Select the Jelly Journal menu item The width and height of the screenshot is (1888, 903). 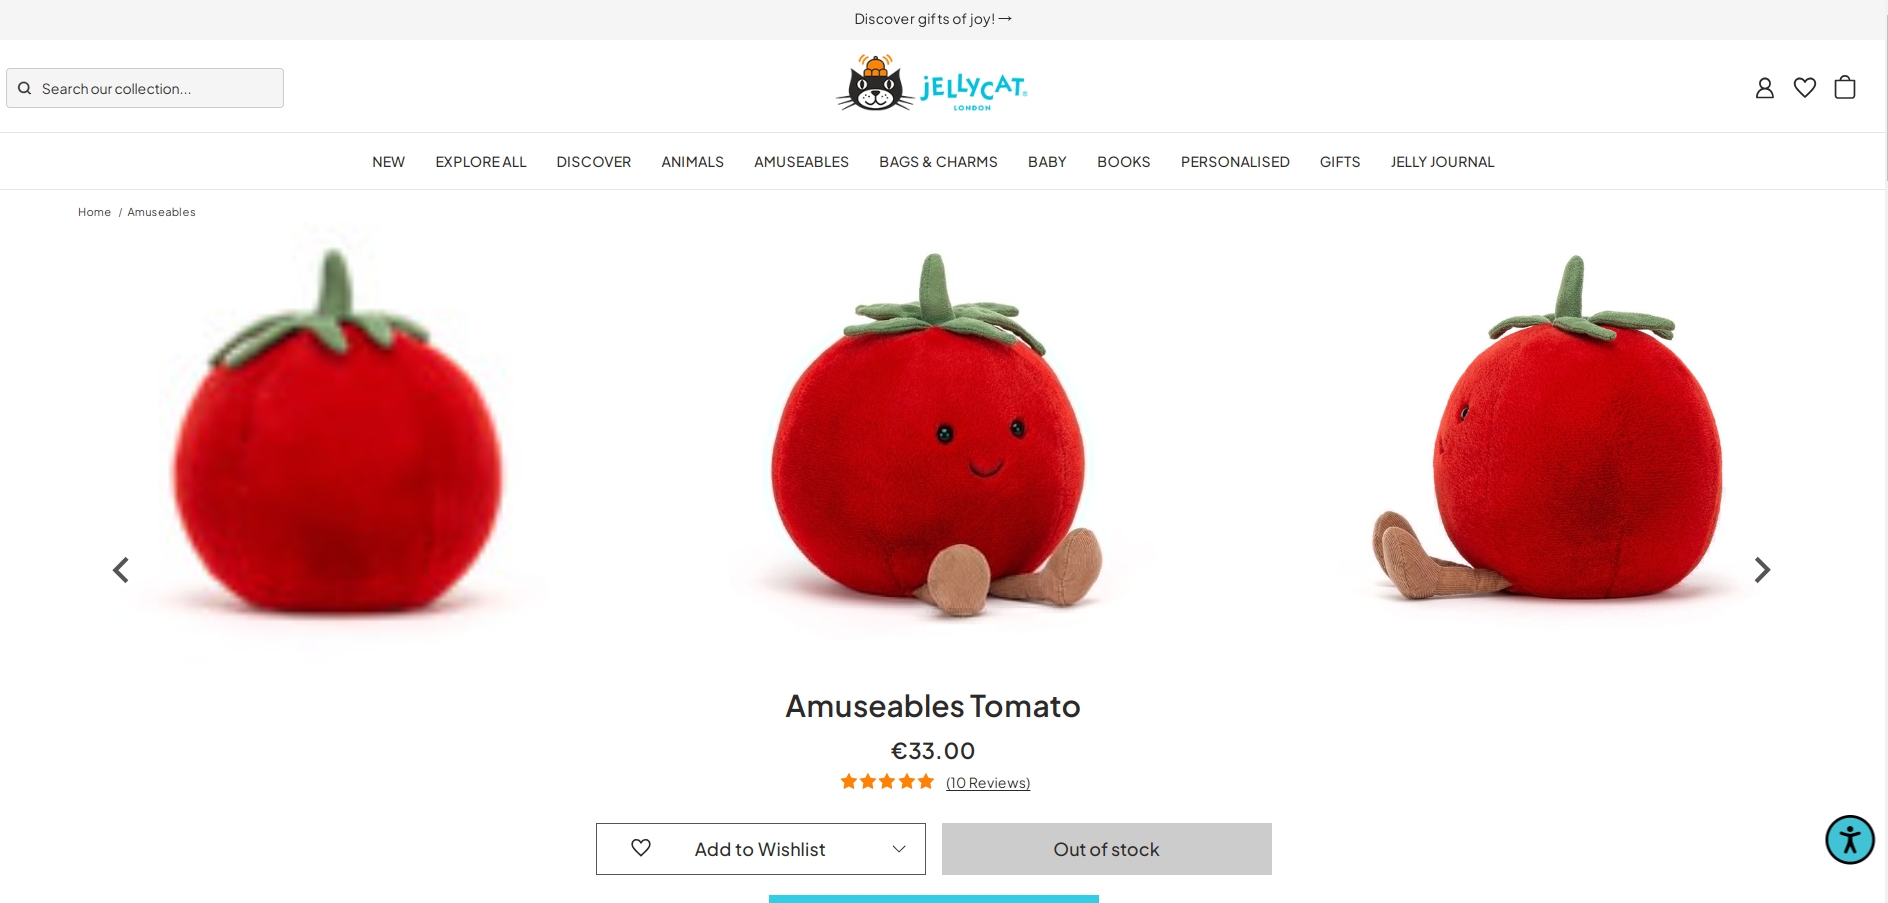tap(1442, 162)
